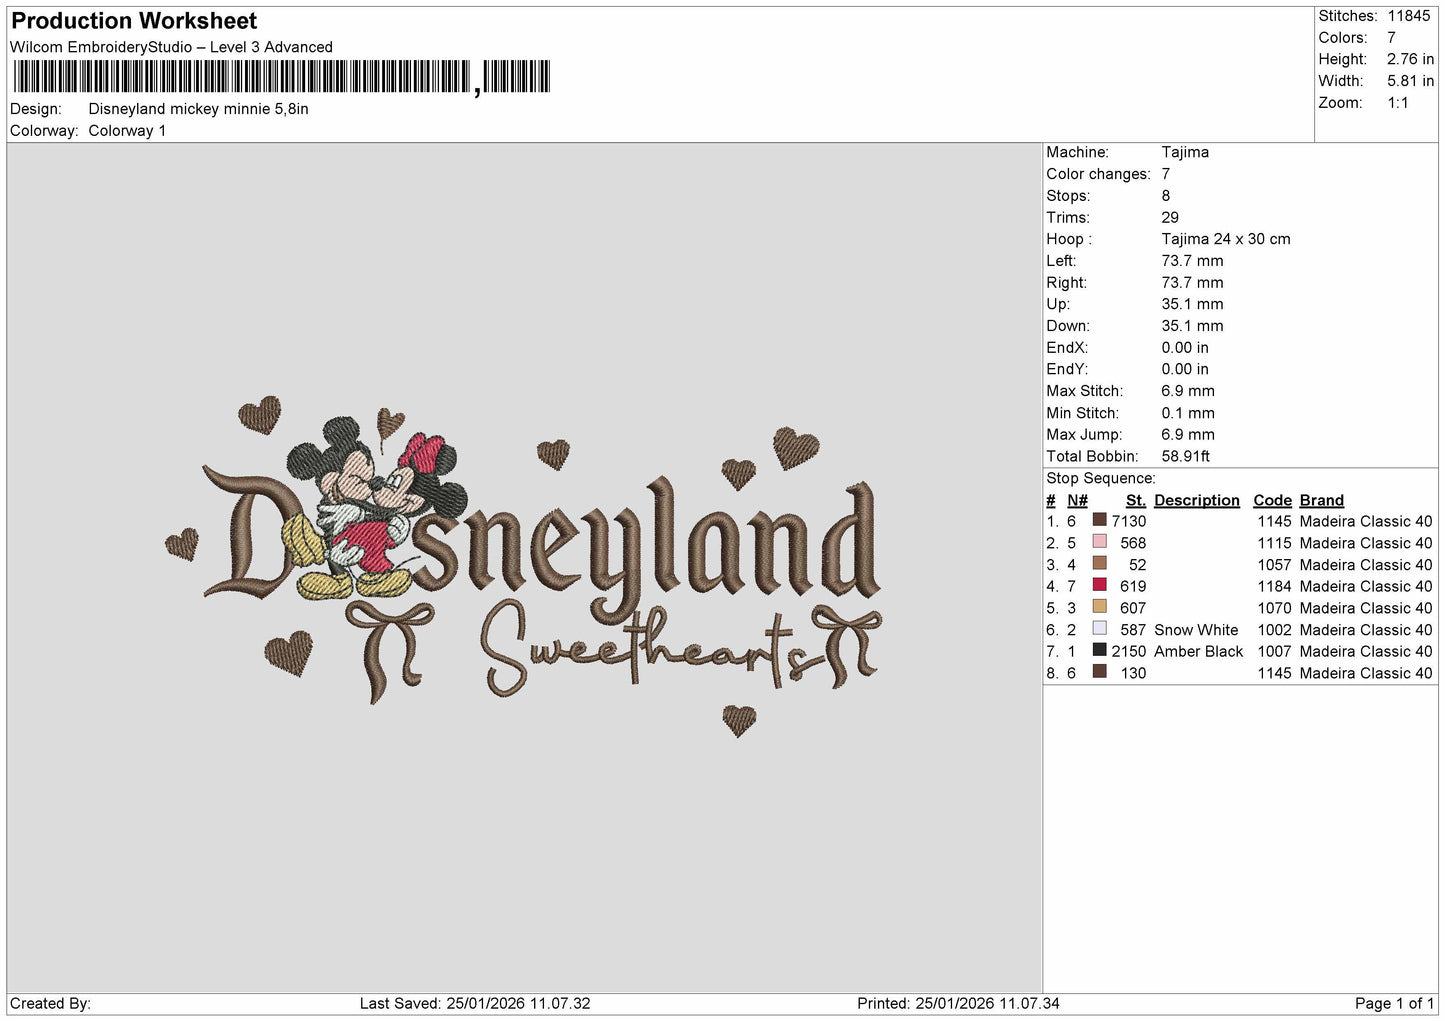
Task: Click the 'St.' column header
Action: click(x=1136, y=500)
